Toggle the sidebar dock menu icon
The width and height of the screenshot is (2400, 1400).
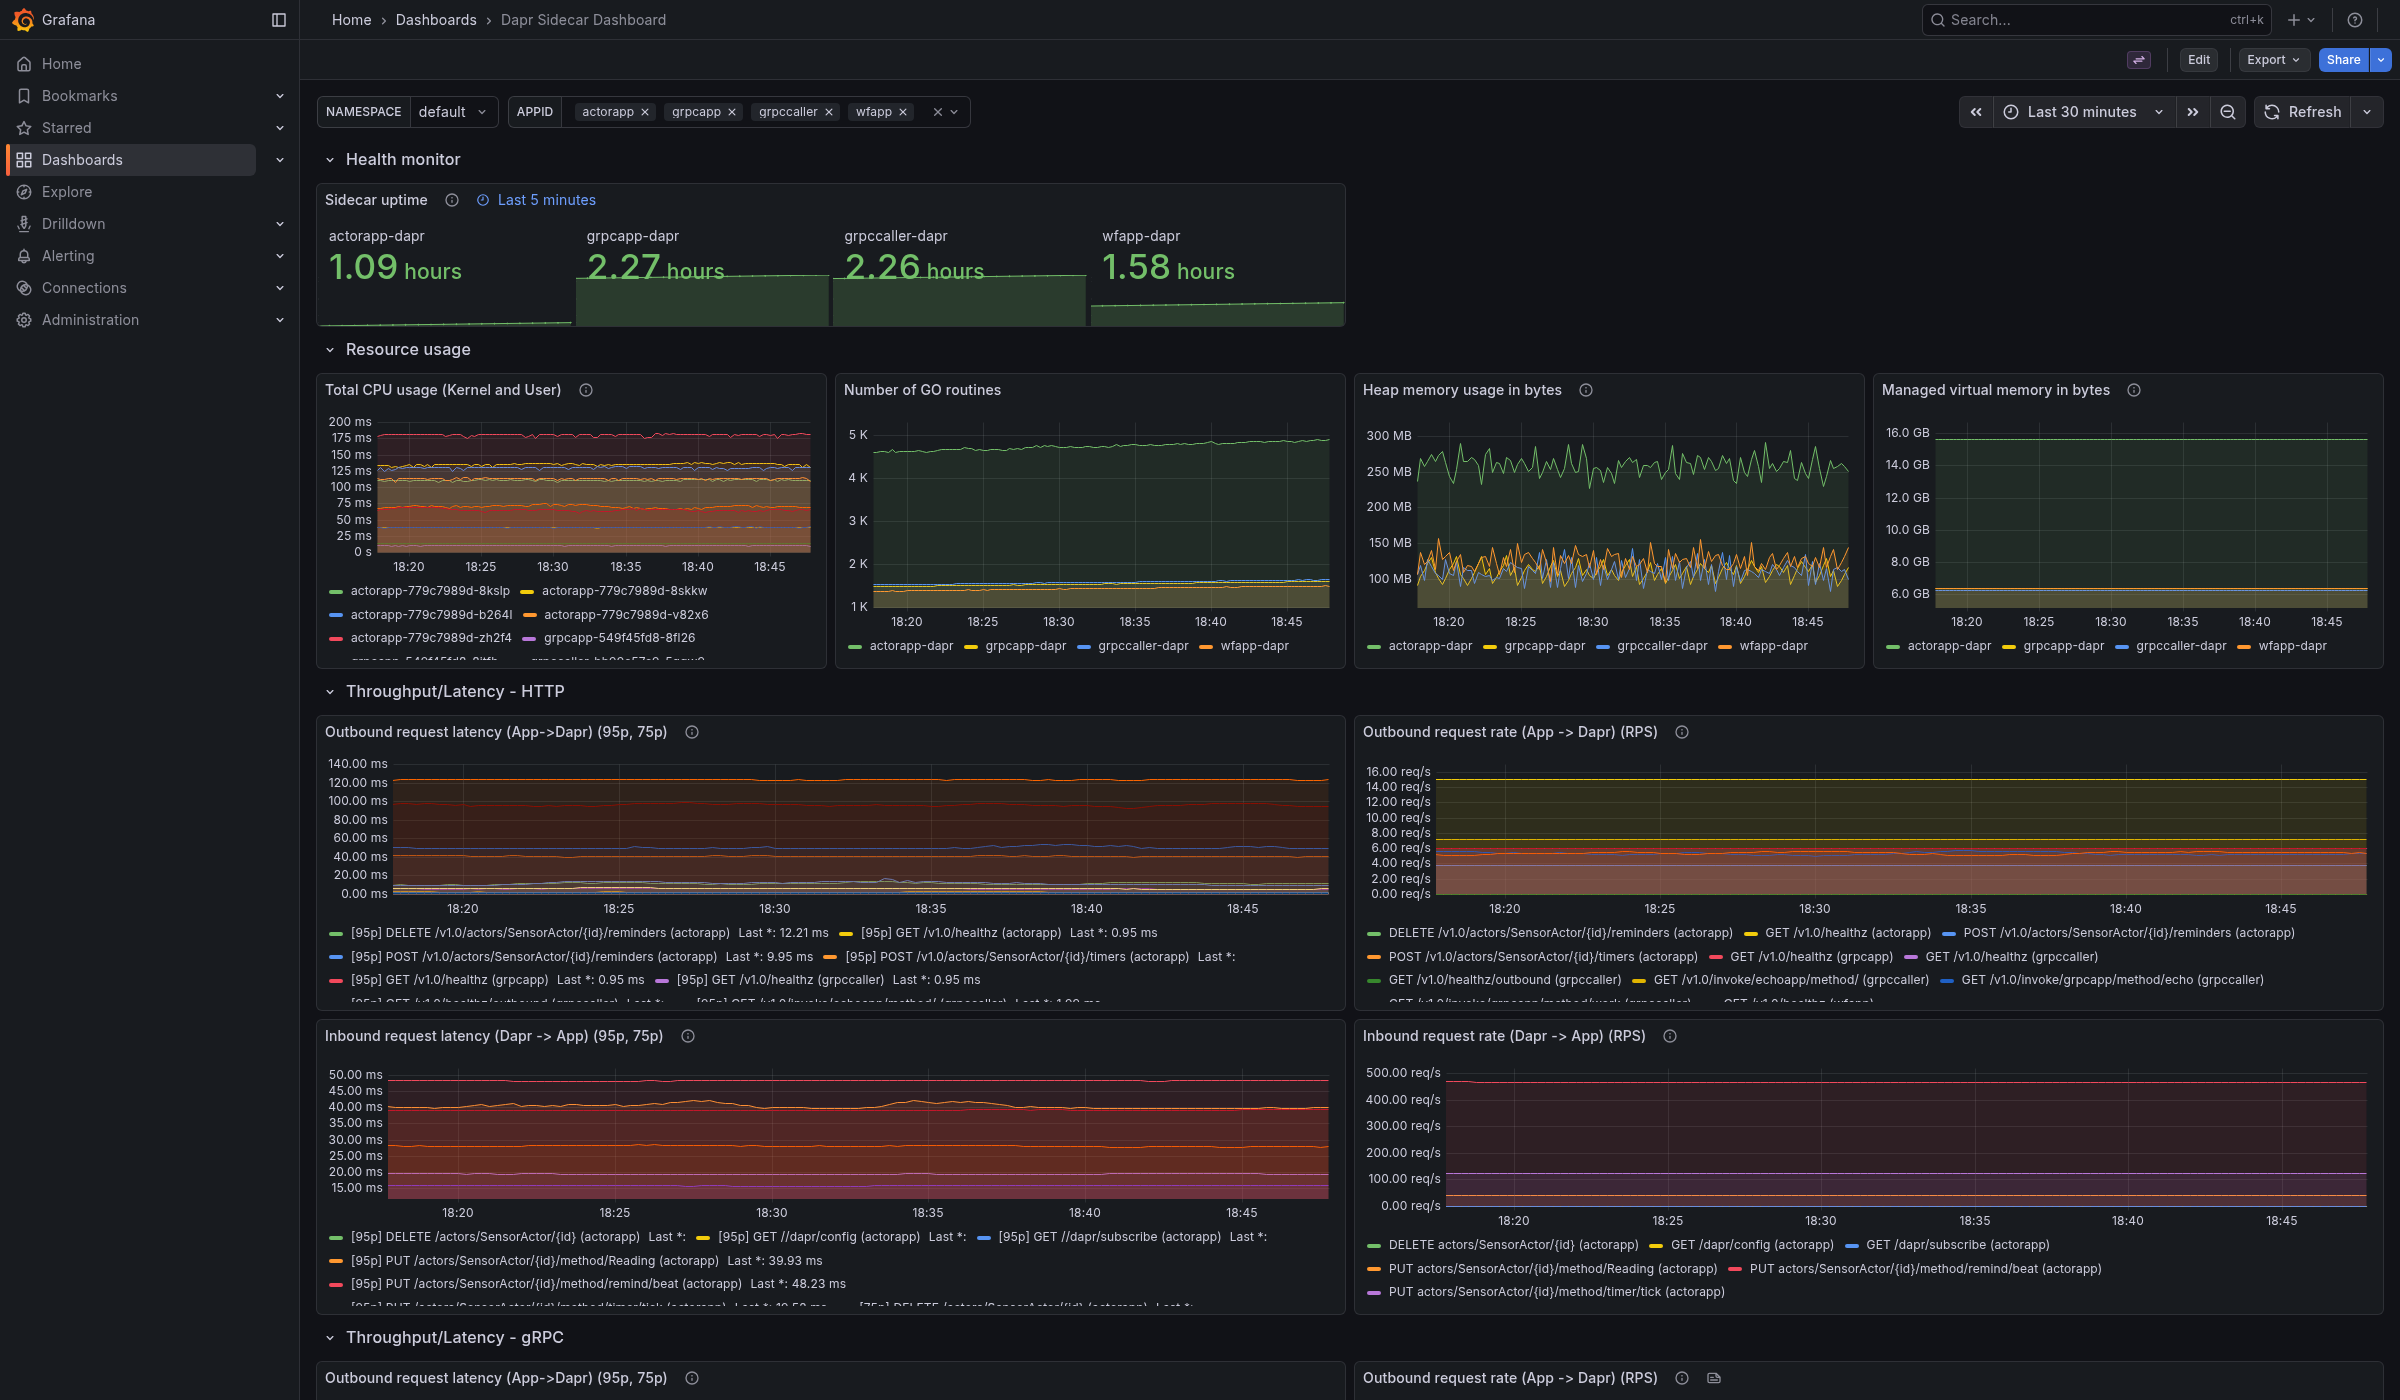[x=279, y=20]
